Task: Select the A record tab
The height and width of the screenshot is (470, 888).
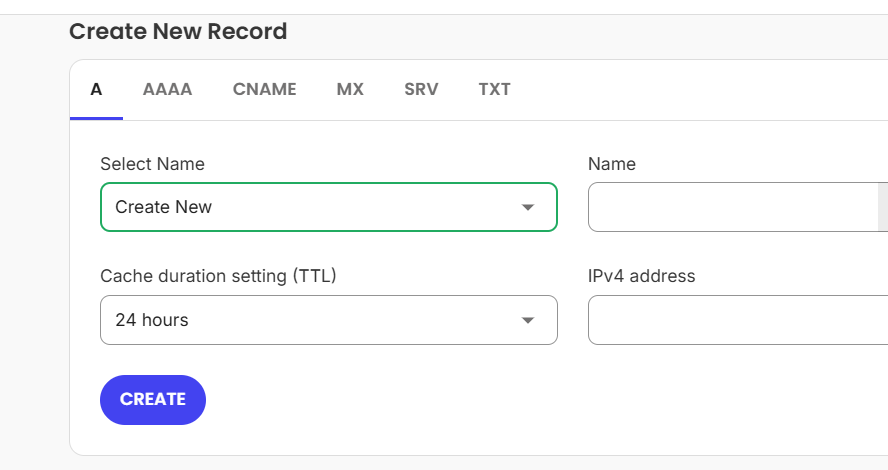Action: tap(96, 89)
